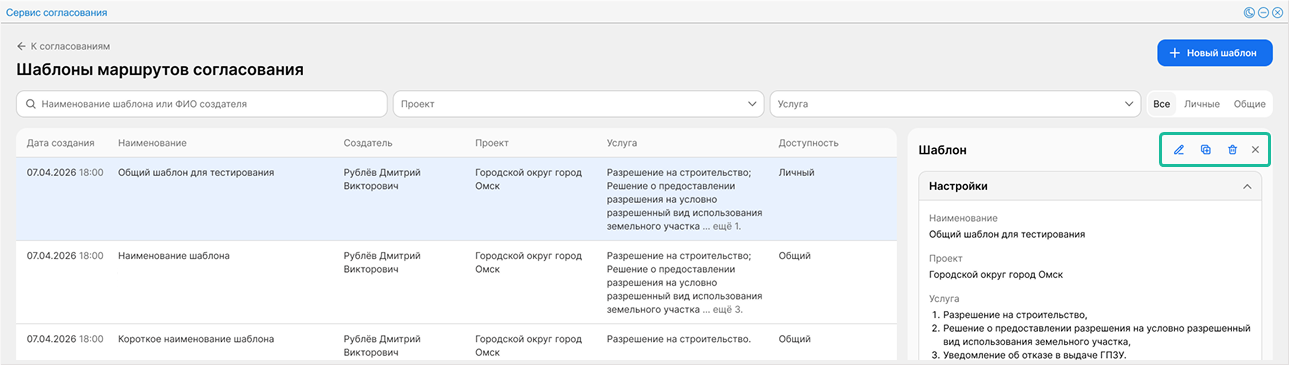Select row Наименование шаблона
The image size is (1289, 365).
[456, 282]
